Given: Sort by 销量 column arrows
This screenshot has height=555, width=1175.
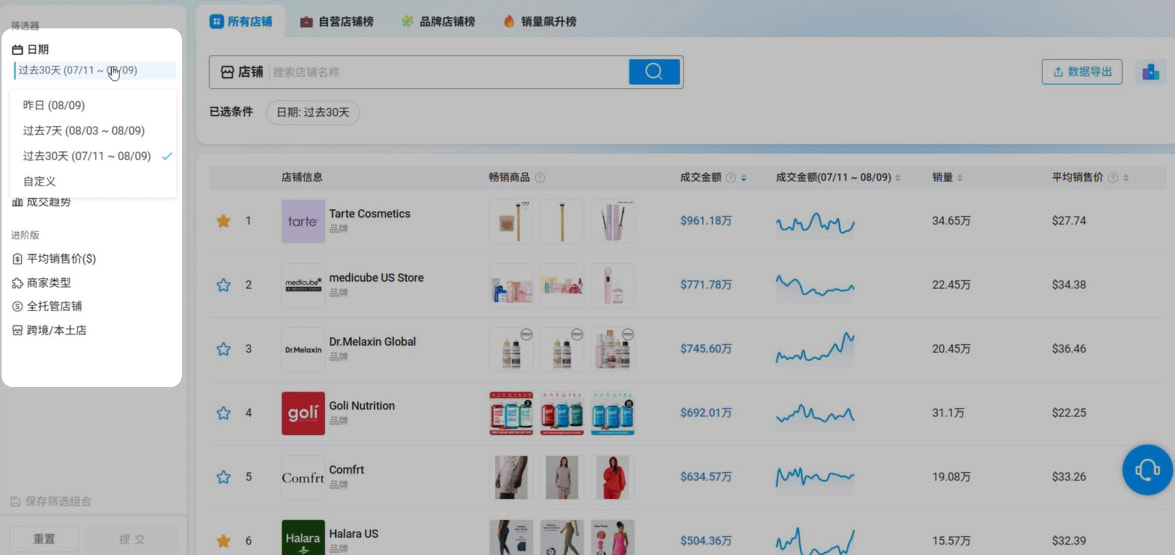Looking at the screenshot, I should (x=960, y=178).
